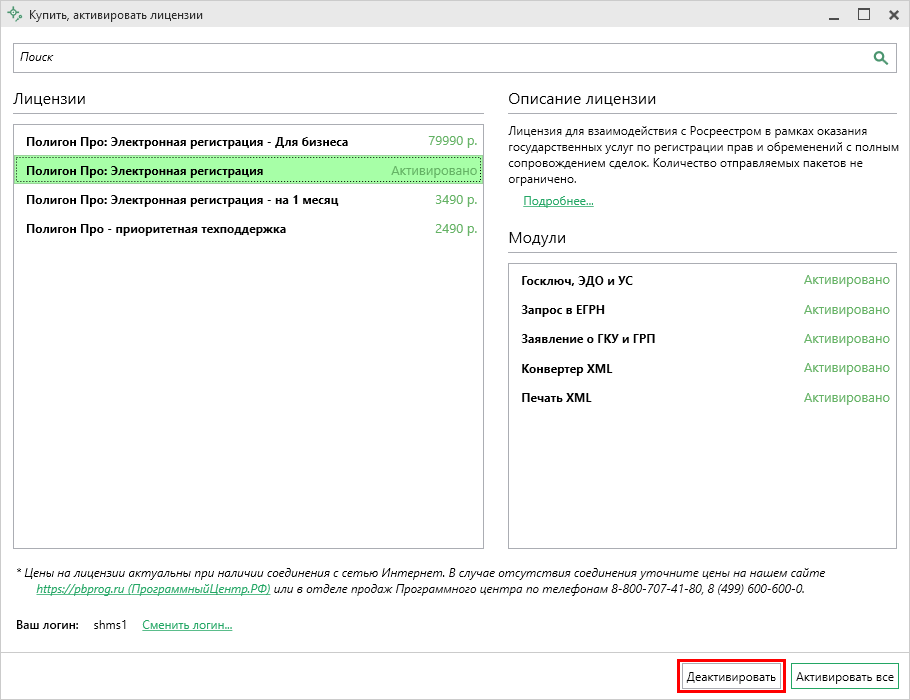Viewport: 910px width, 700px height.
Task: Select license Электронная регистрация - на 1 месяц
Action: click(x=248, y=200)
